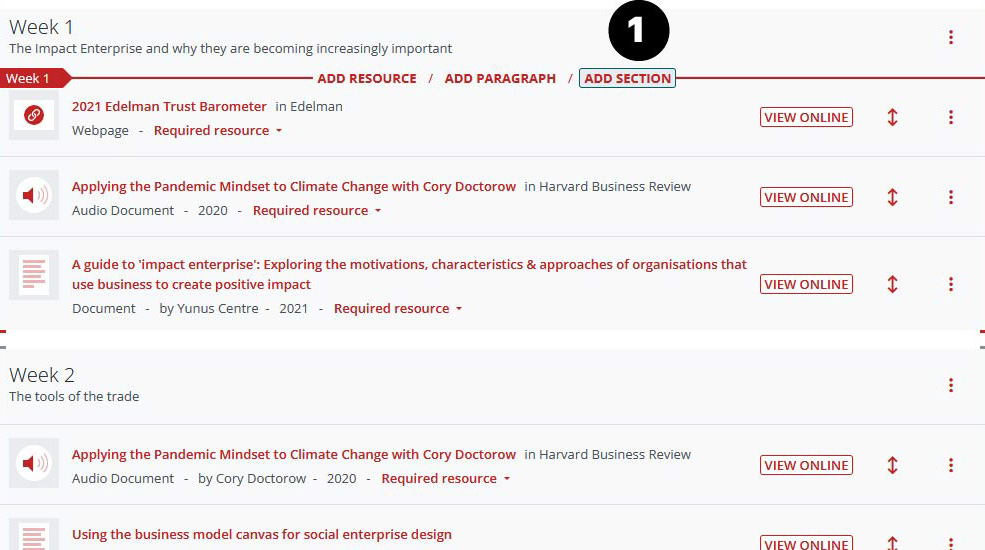This screenshot has width=985, height=550.
Task: Expand Required resource dropdown for Edelman Trust Barometer
Action: pos(218,131)
